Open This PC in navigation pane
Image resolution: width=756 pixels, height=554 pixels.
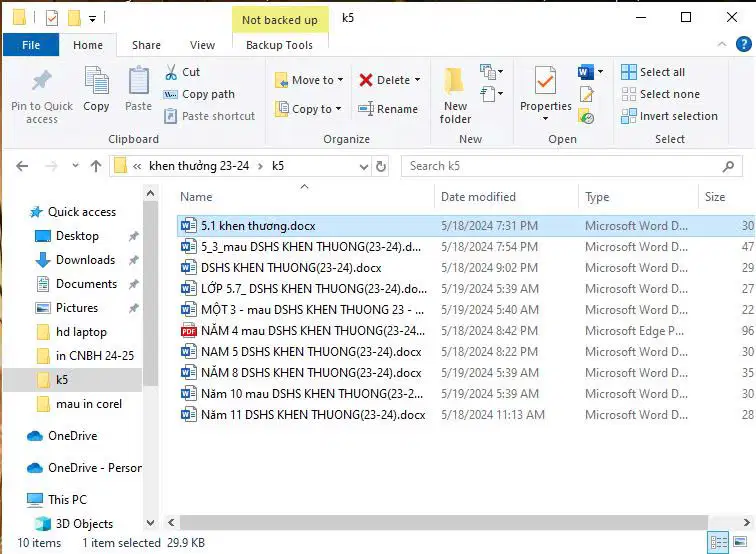pyautogui.click(x=57, y=500)
